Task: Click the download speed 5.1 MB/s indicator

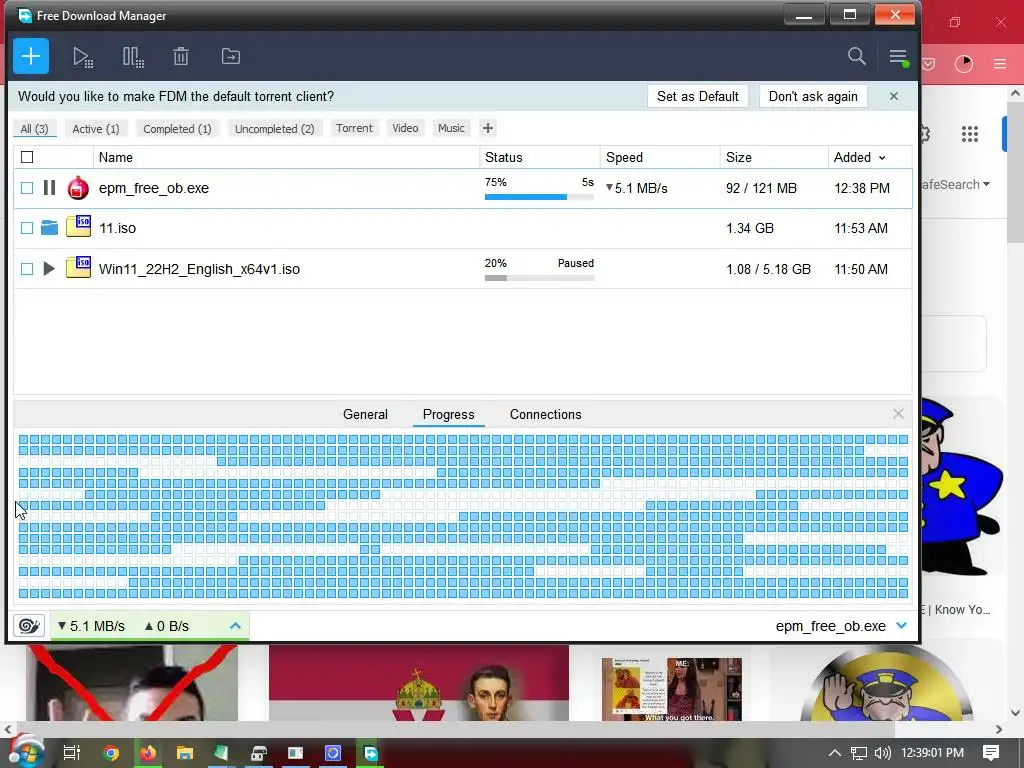Action: pos(91,626)
